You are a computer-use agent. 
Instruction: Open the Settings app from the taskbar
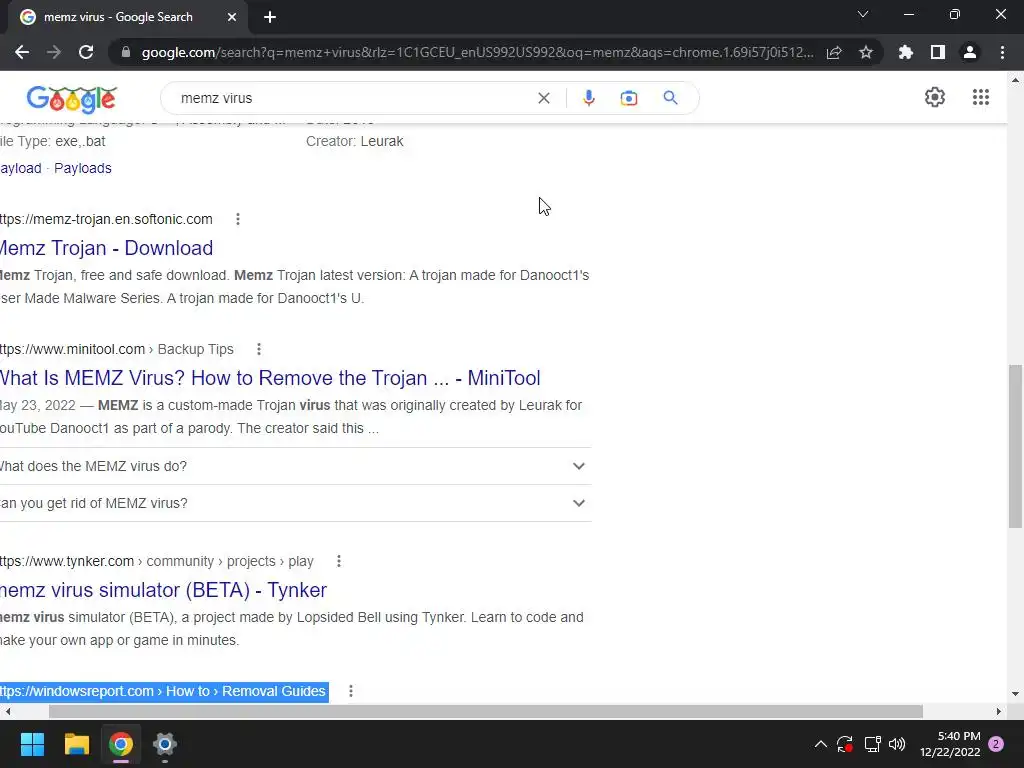(165, 744)
